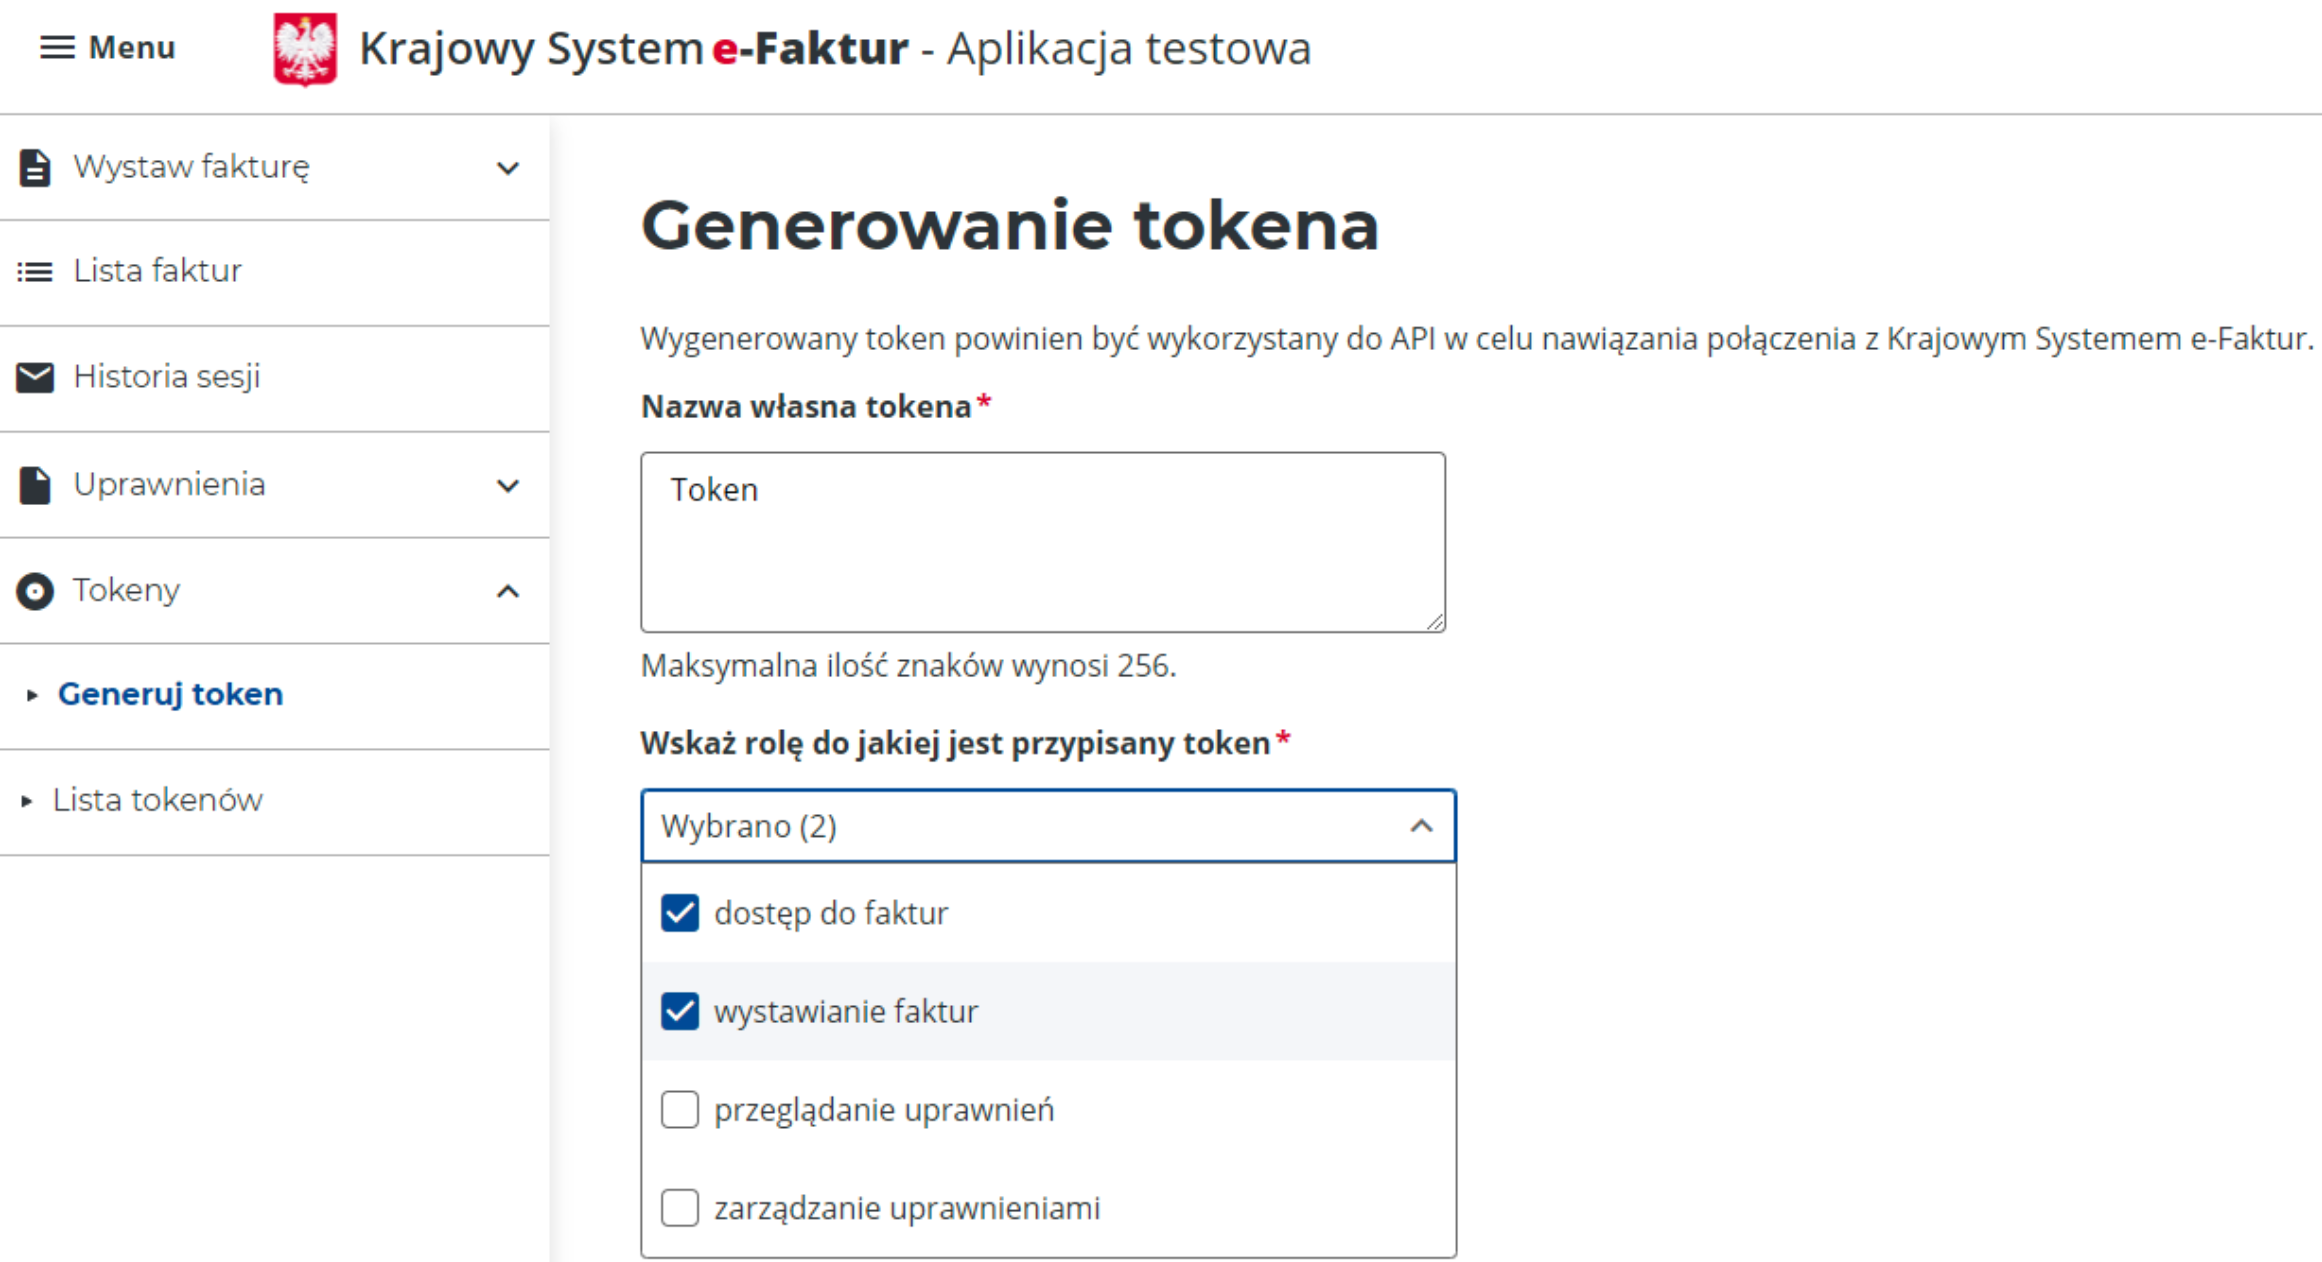
Task: Select Uprawnienia in the sidebar menu
Action: (168, 484)
